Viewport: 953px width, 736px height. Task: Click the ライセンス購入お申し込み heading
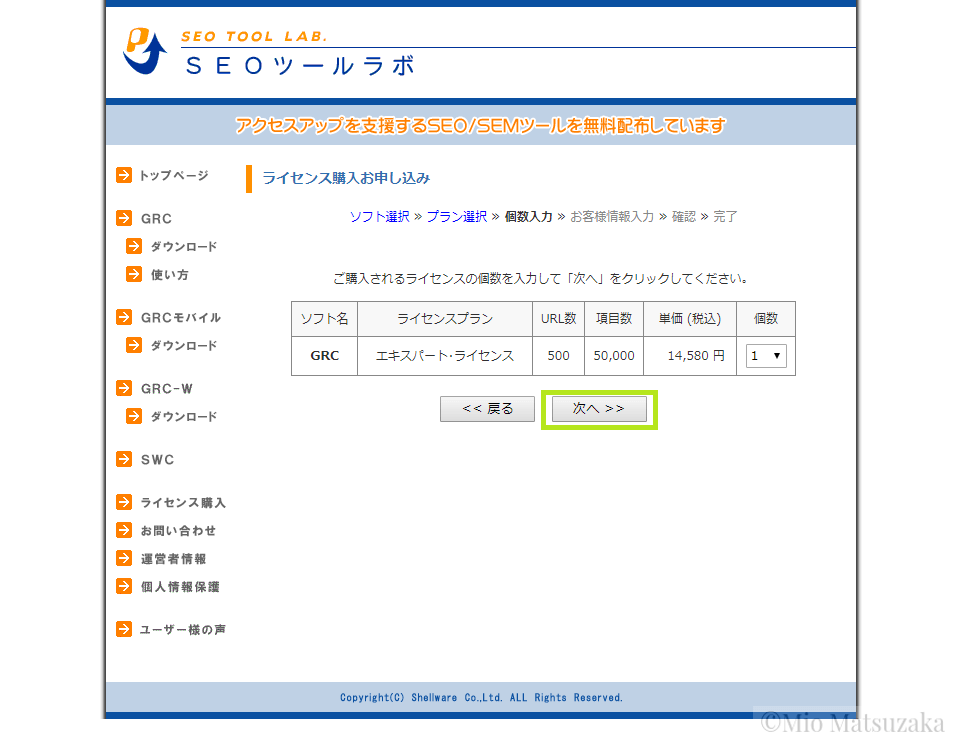[x=346, y=178]
